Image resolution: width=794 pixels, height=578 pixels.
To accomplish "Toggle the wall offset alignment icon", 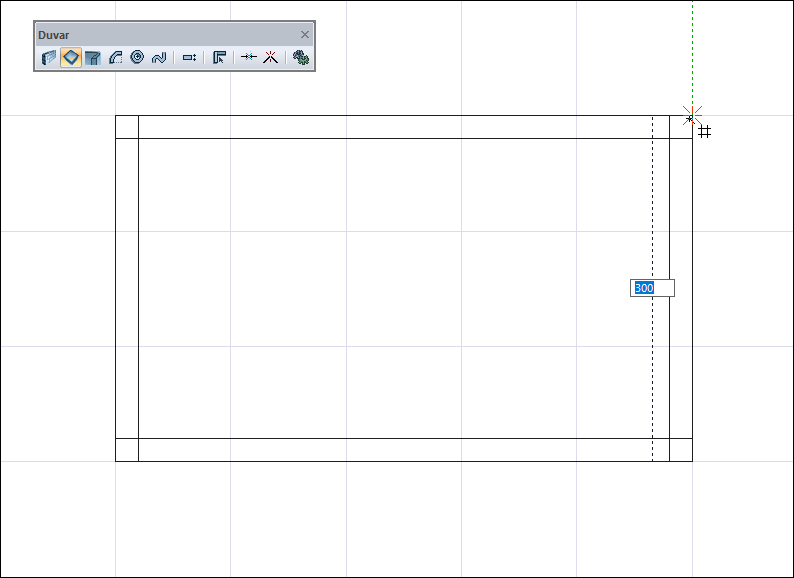I will 189,58.
